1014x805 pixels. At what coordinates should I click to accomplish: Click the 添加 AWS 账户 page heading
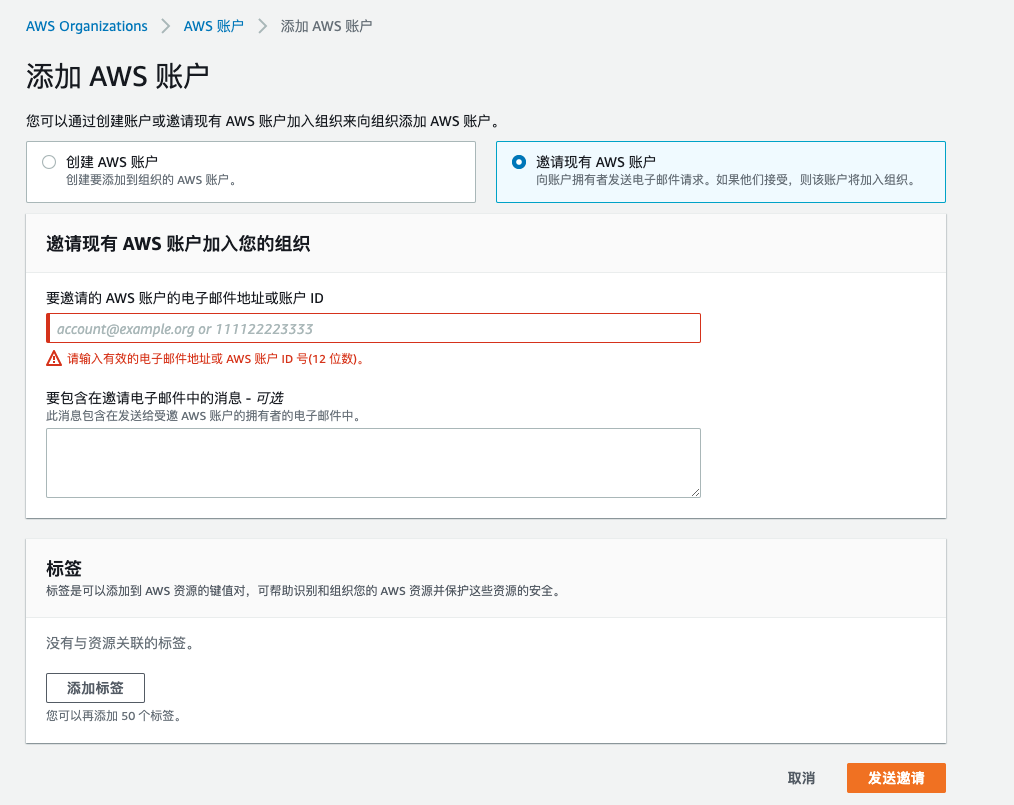(x=117, y=77)
